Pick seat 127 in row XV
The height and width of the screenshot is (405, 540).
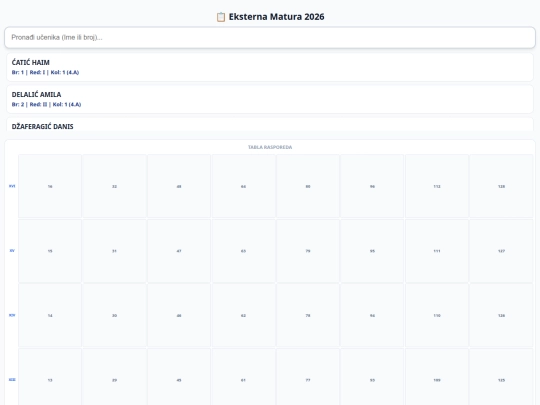coord(501,251)
